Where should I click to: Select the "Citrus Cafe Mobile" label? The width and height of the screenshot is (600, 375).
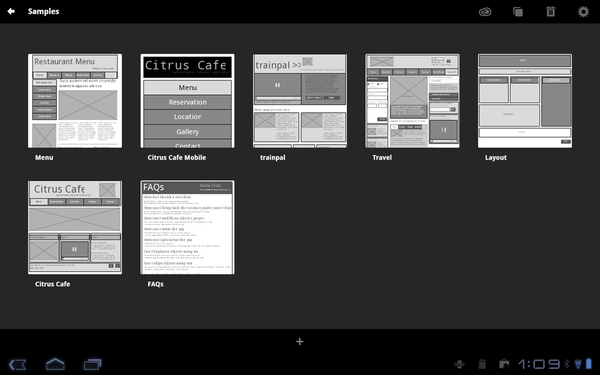[177, 157]
